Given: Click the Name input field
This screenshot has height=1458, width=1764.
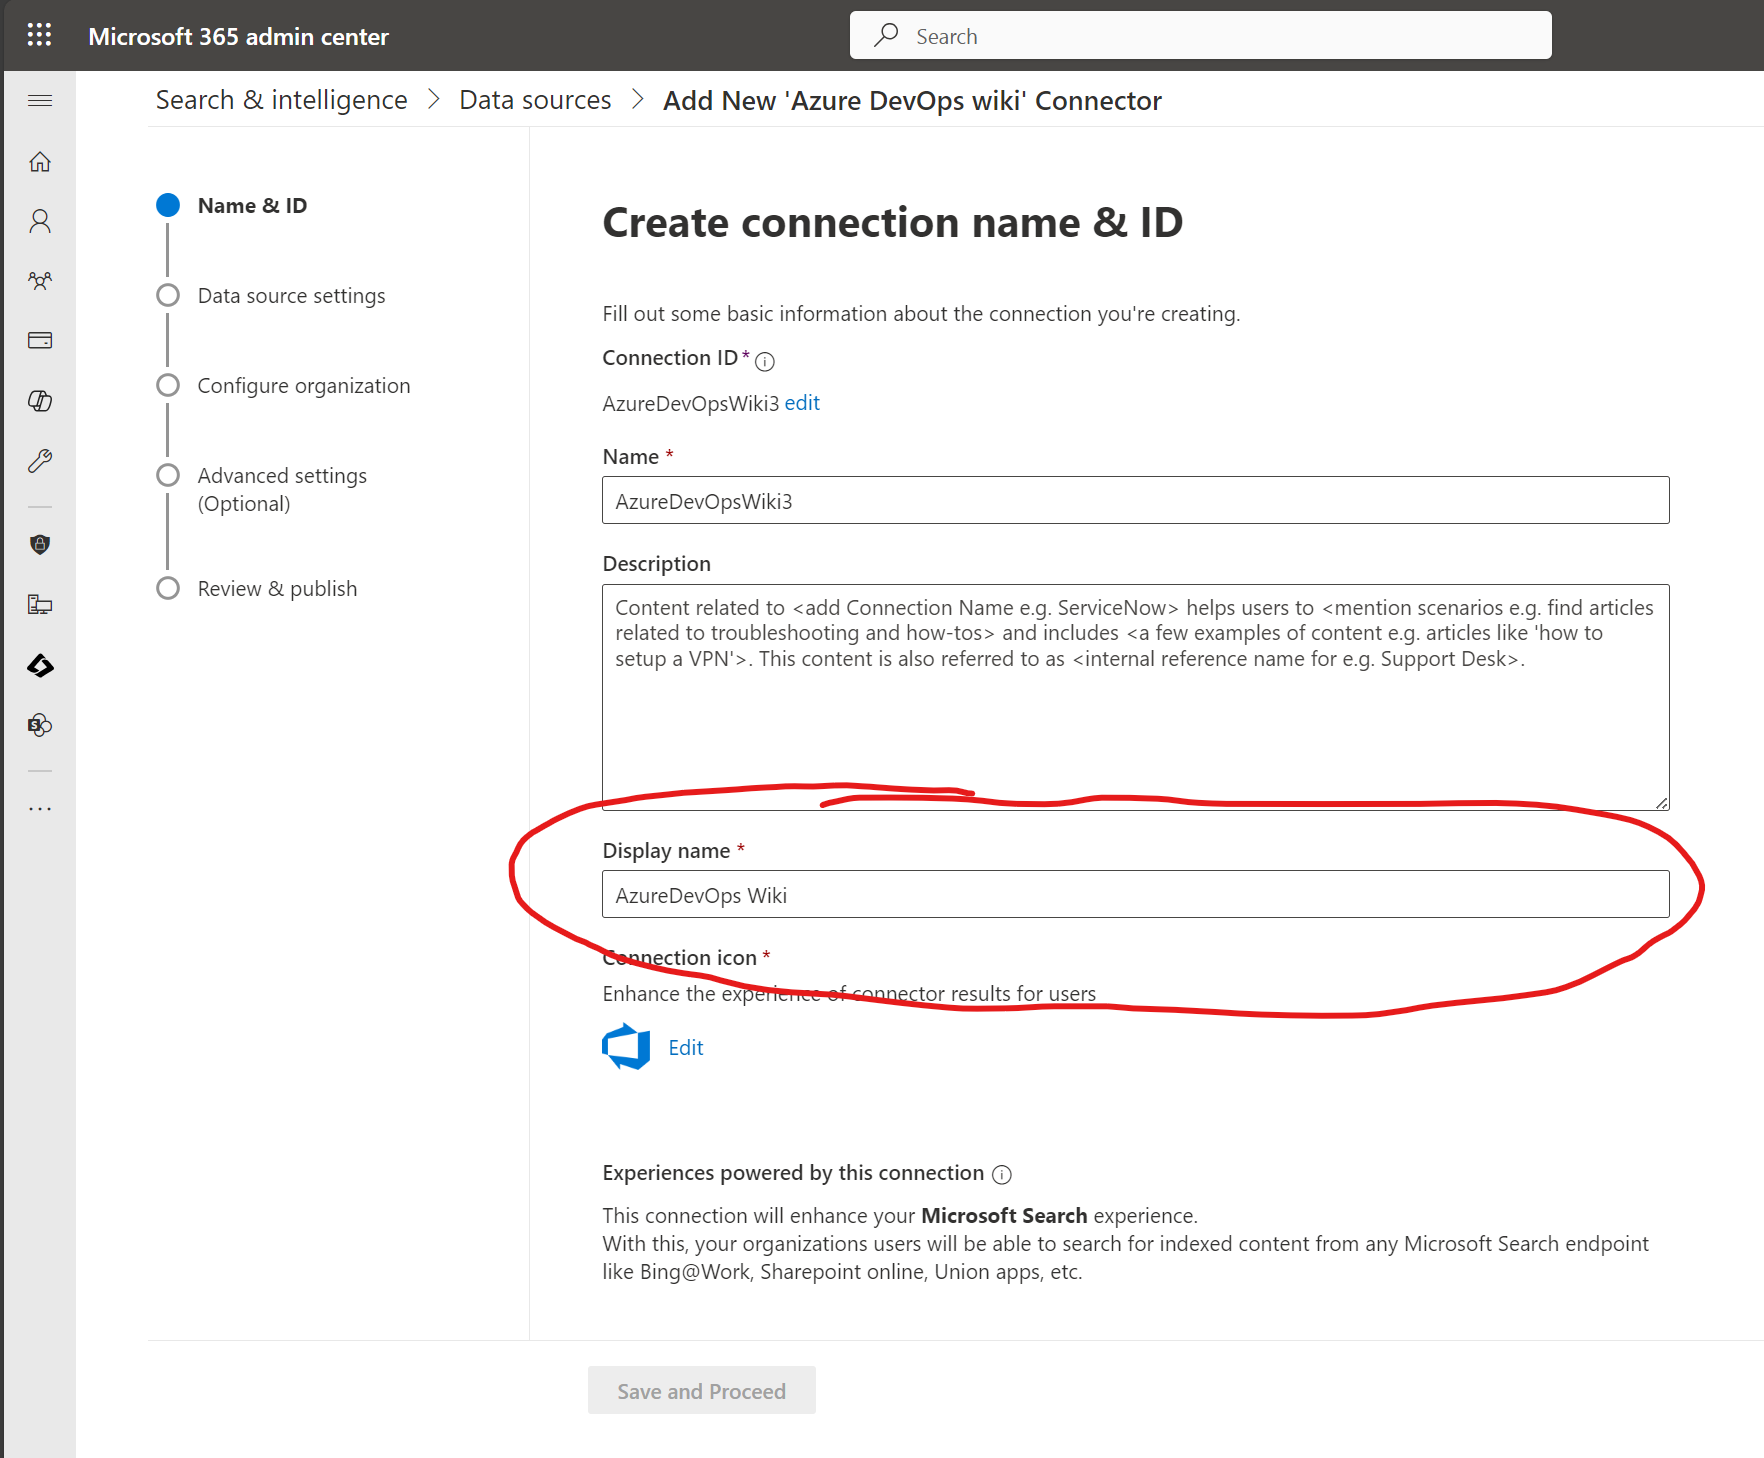Looking at the screenshot, I should pos(1136,500).
